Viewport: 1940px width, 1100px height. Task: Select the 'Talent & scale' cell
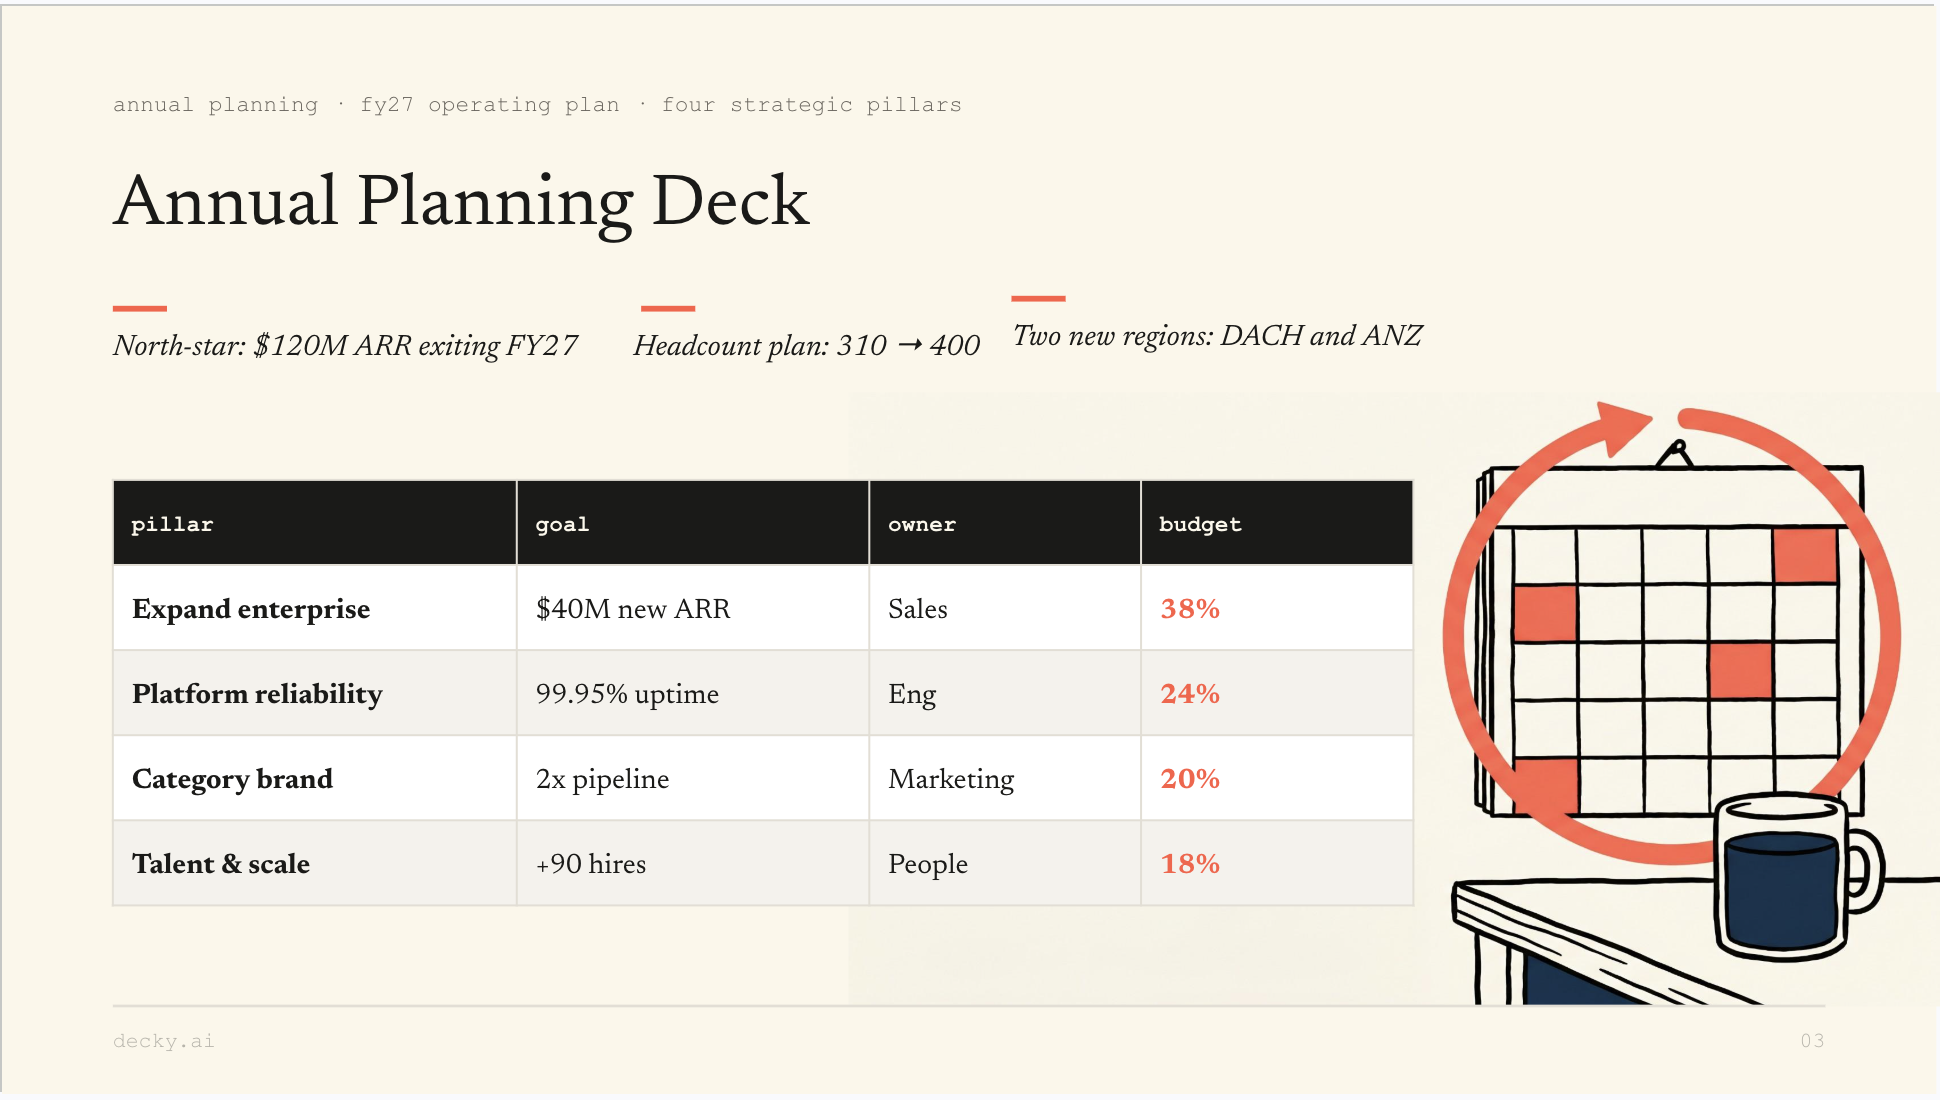[x=315, y=863]
